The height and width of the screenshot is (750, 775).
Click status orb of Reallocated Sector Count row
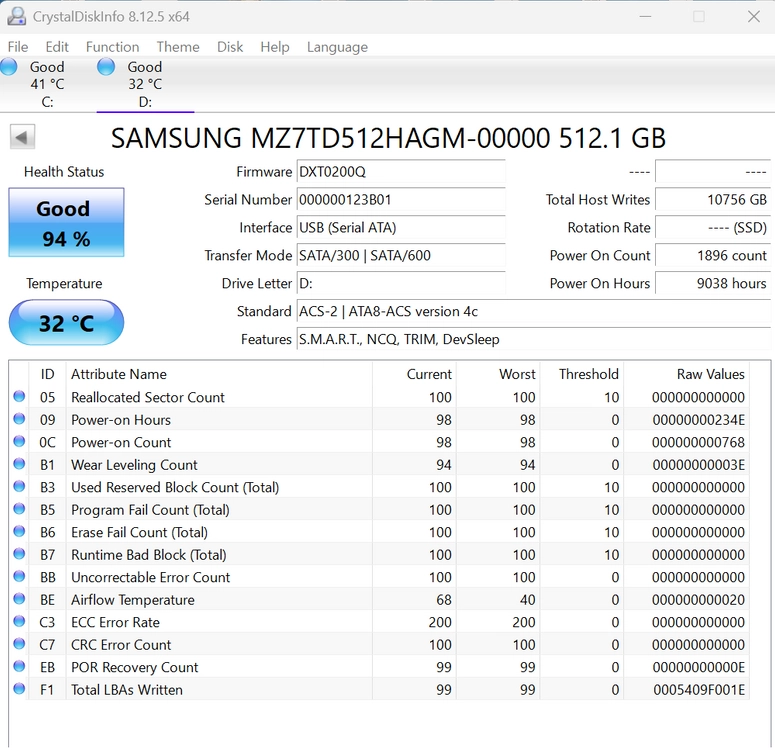19,396
